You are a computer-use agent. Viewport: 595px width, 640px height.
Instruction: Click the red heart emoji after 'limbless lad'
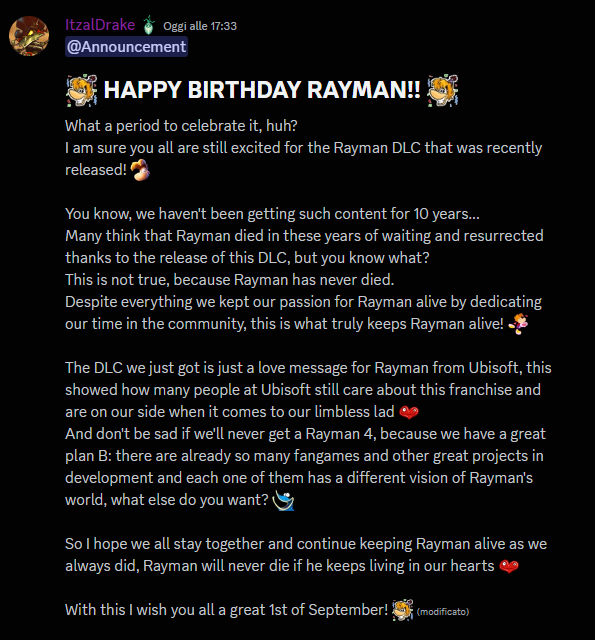click(x=409, y=412)
